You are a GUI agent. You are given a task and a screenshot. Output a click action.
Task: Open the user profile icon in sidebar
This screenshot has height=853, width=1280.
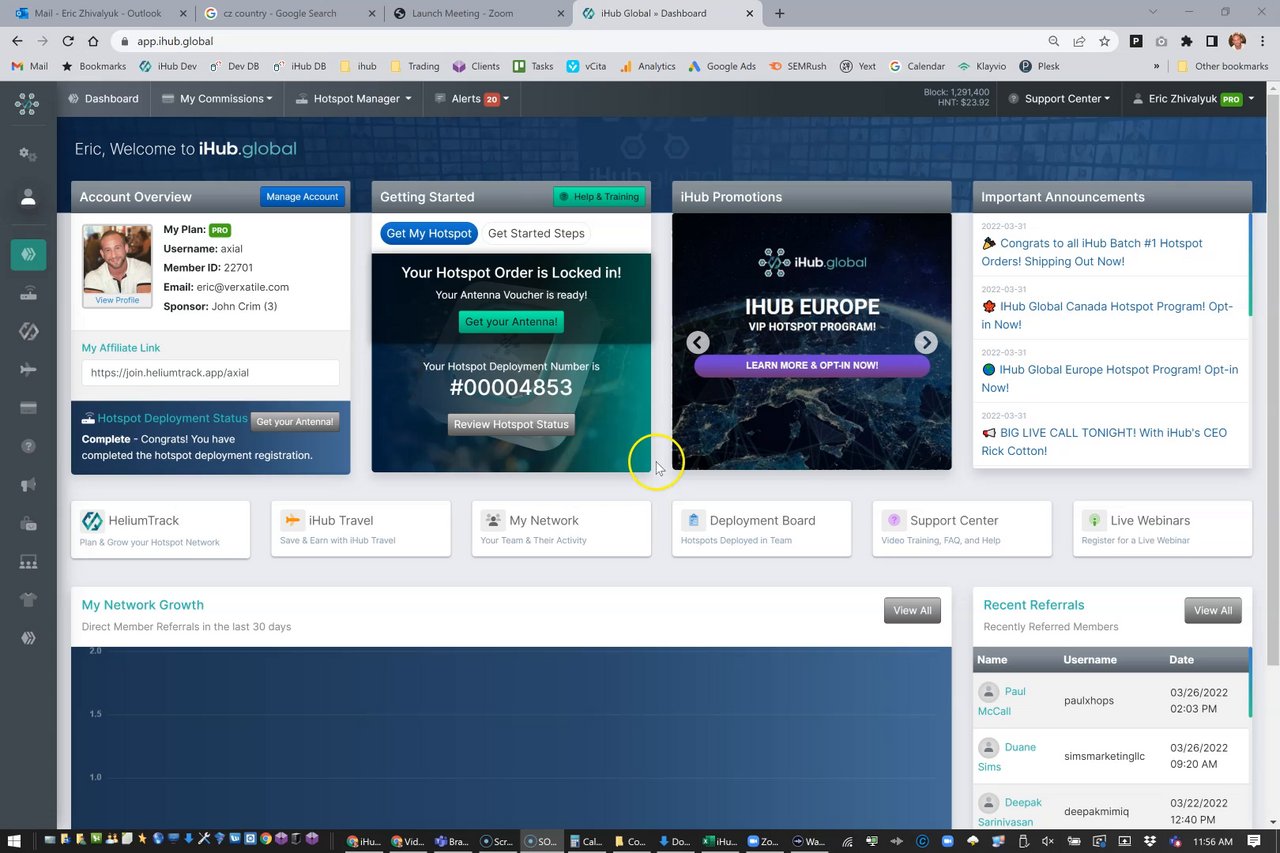[28, 197]
